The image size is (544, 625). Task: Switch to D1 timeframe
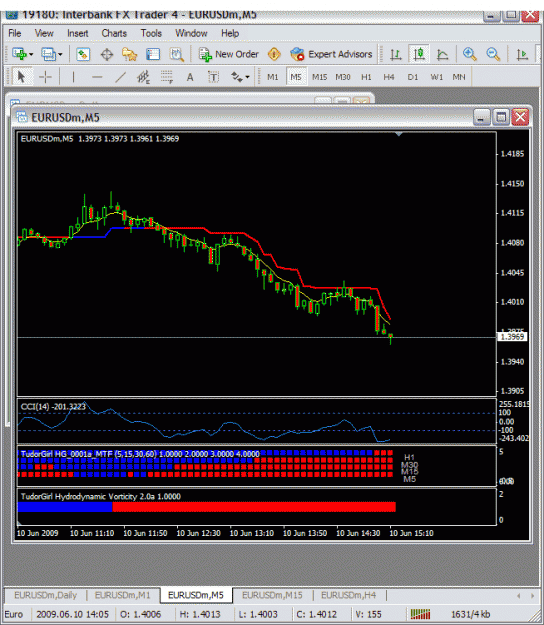pyautogui.click(x=413, y=77)
